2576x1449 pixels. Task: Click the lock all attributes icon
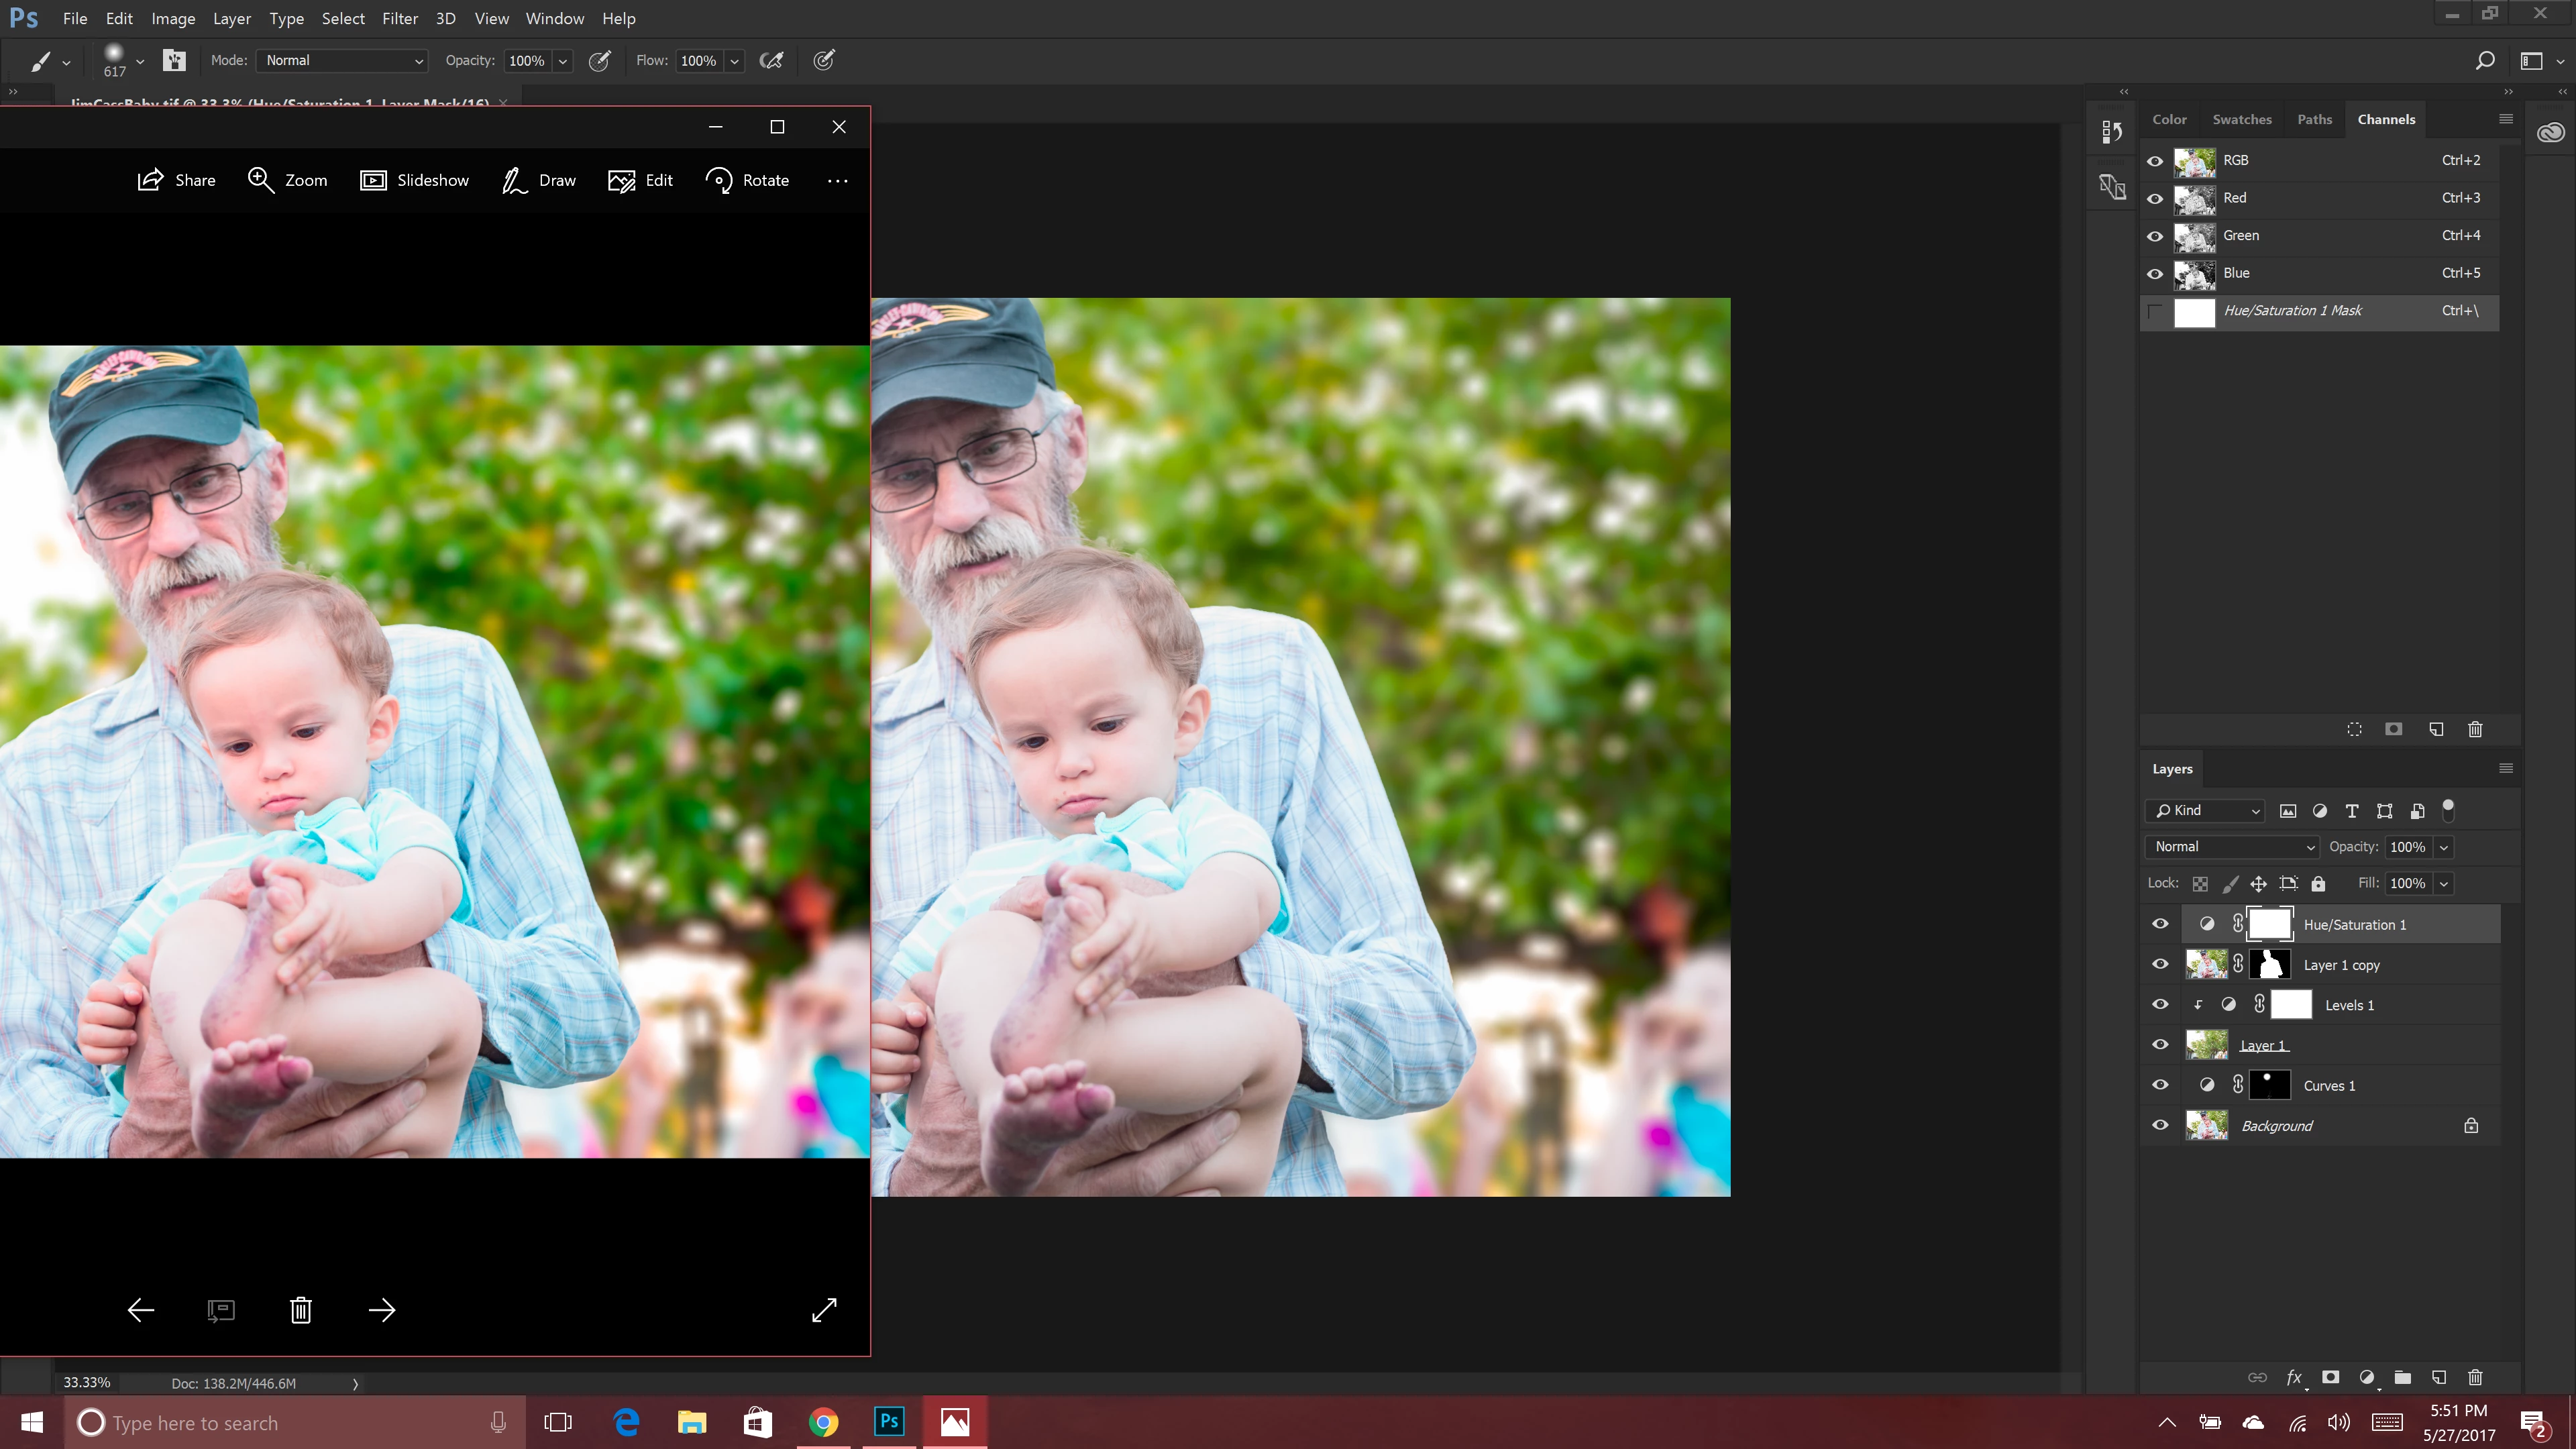(2318, 883)
